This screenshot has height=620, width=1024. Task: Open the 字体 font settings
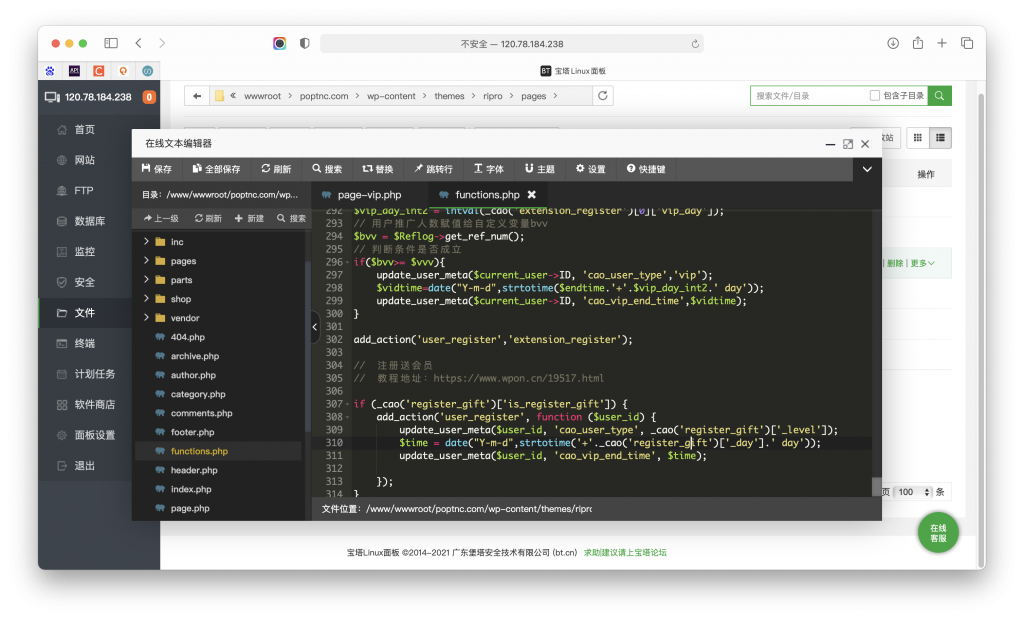click(x=489, y=169)
